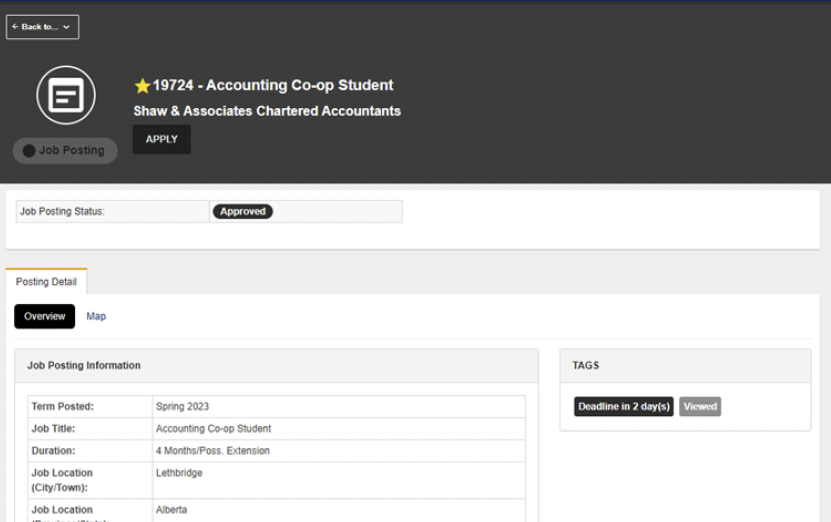Click the Job Posting Information panel header
Screen dimensions: 831x522
click(84, 366)
